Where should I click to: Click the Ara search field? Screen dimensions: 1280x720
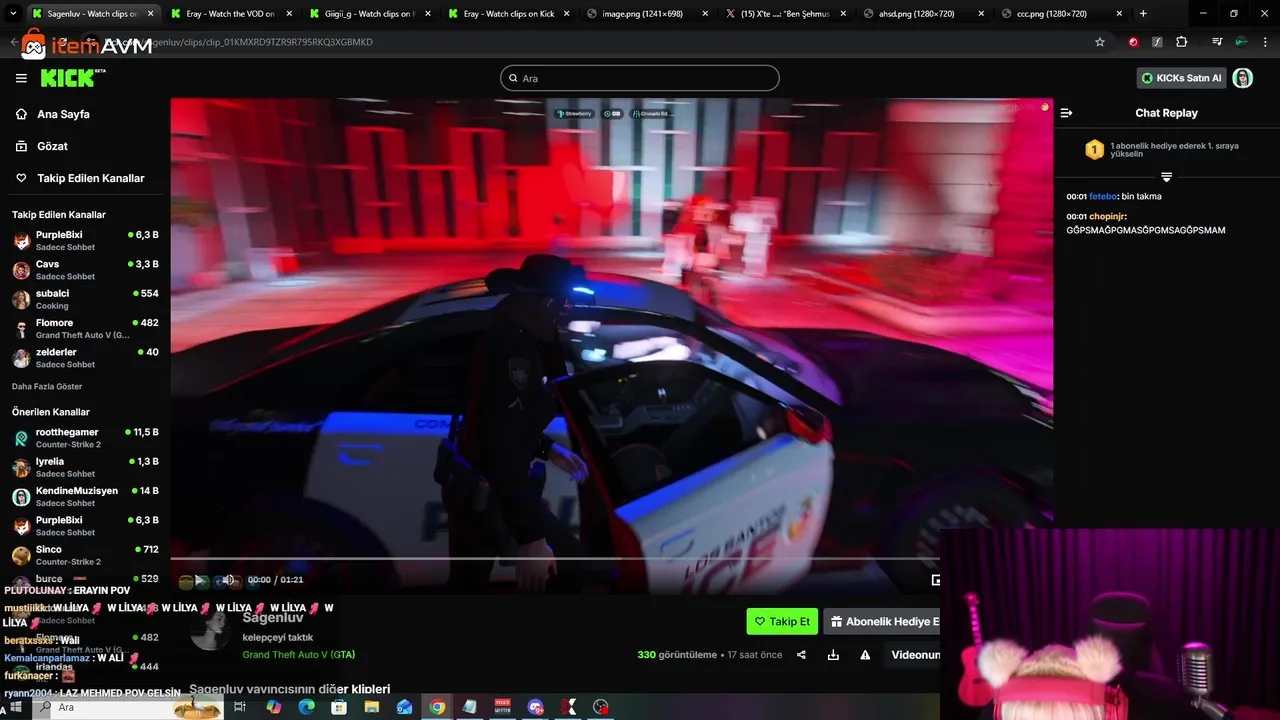(640, 78)
